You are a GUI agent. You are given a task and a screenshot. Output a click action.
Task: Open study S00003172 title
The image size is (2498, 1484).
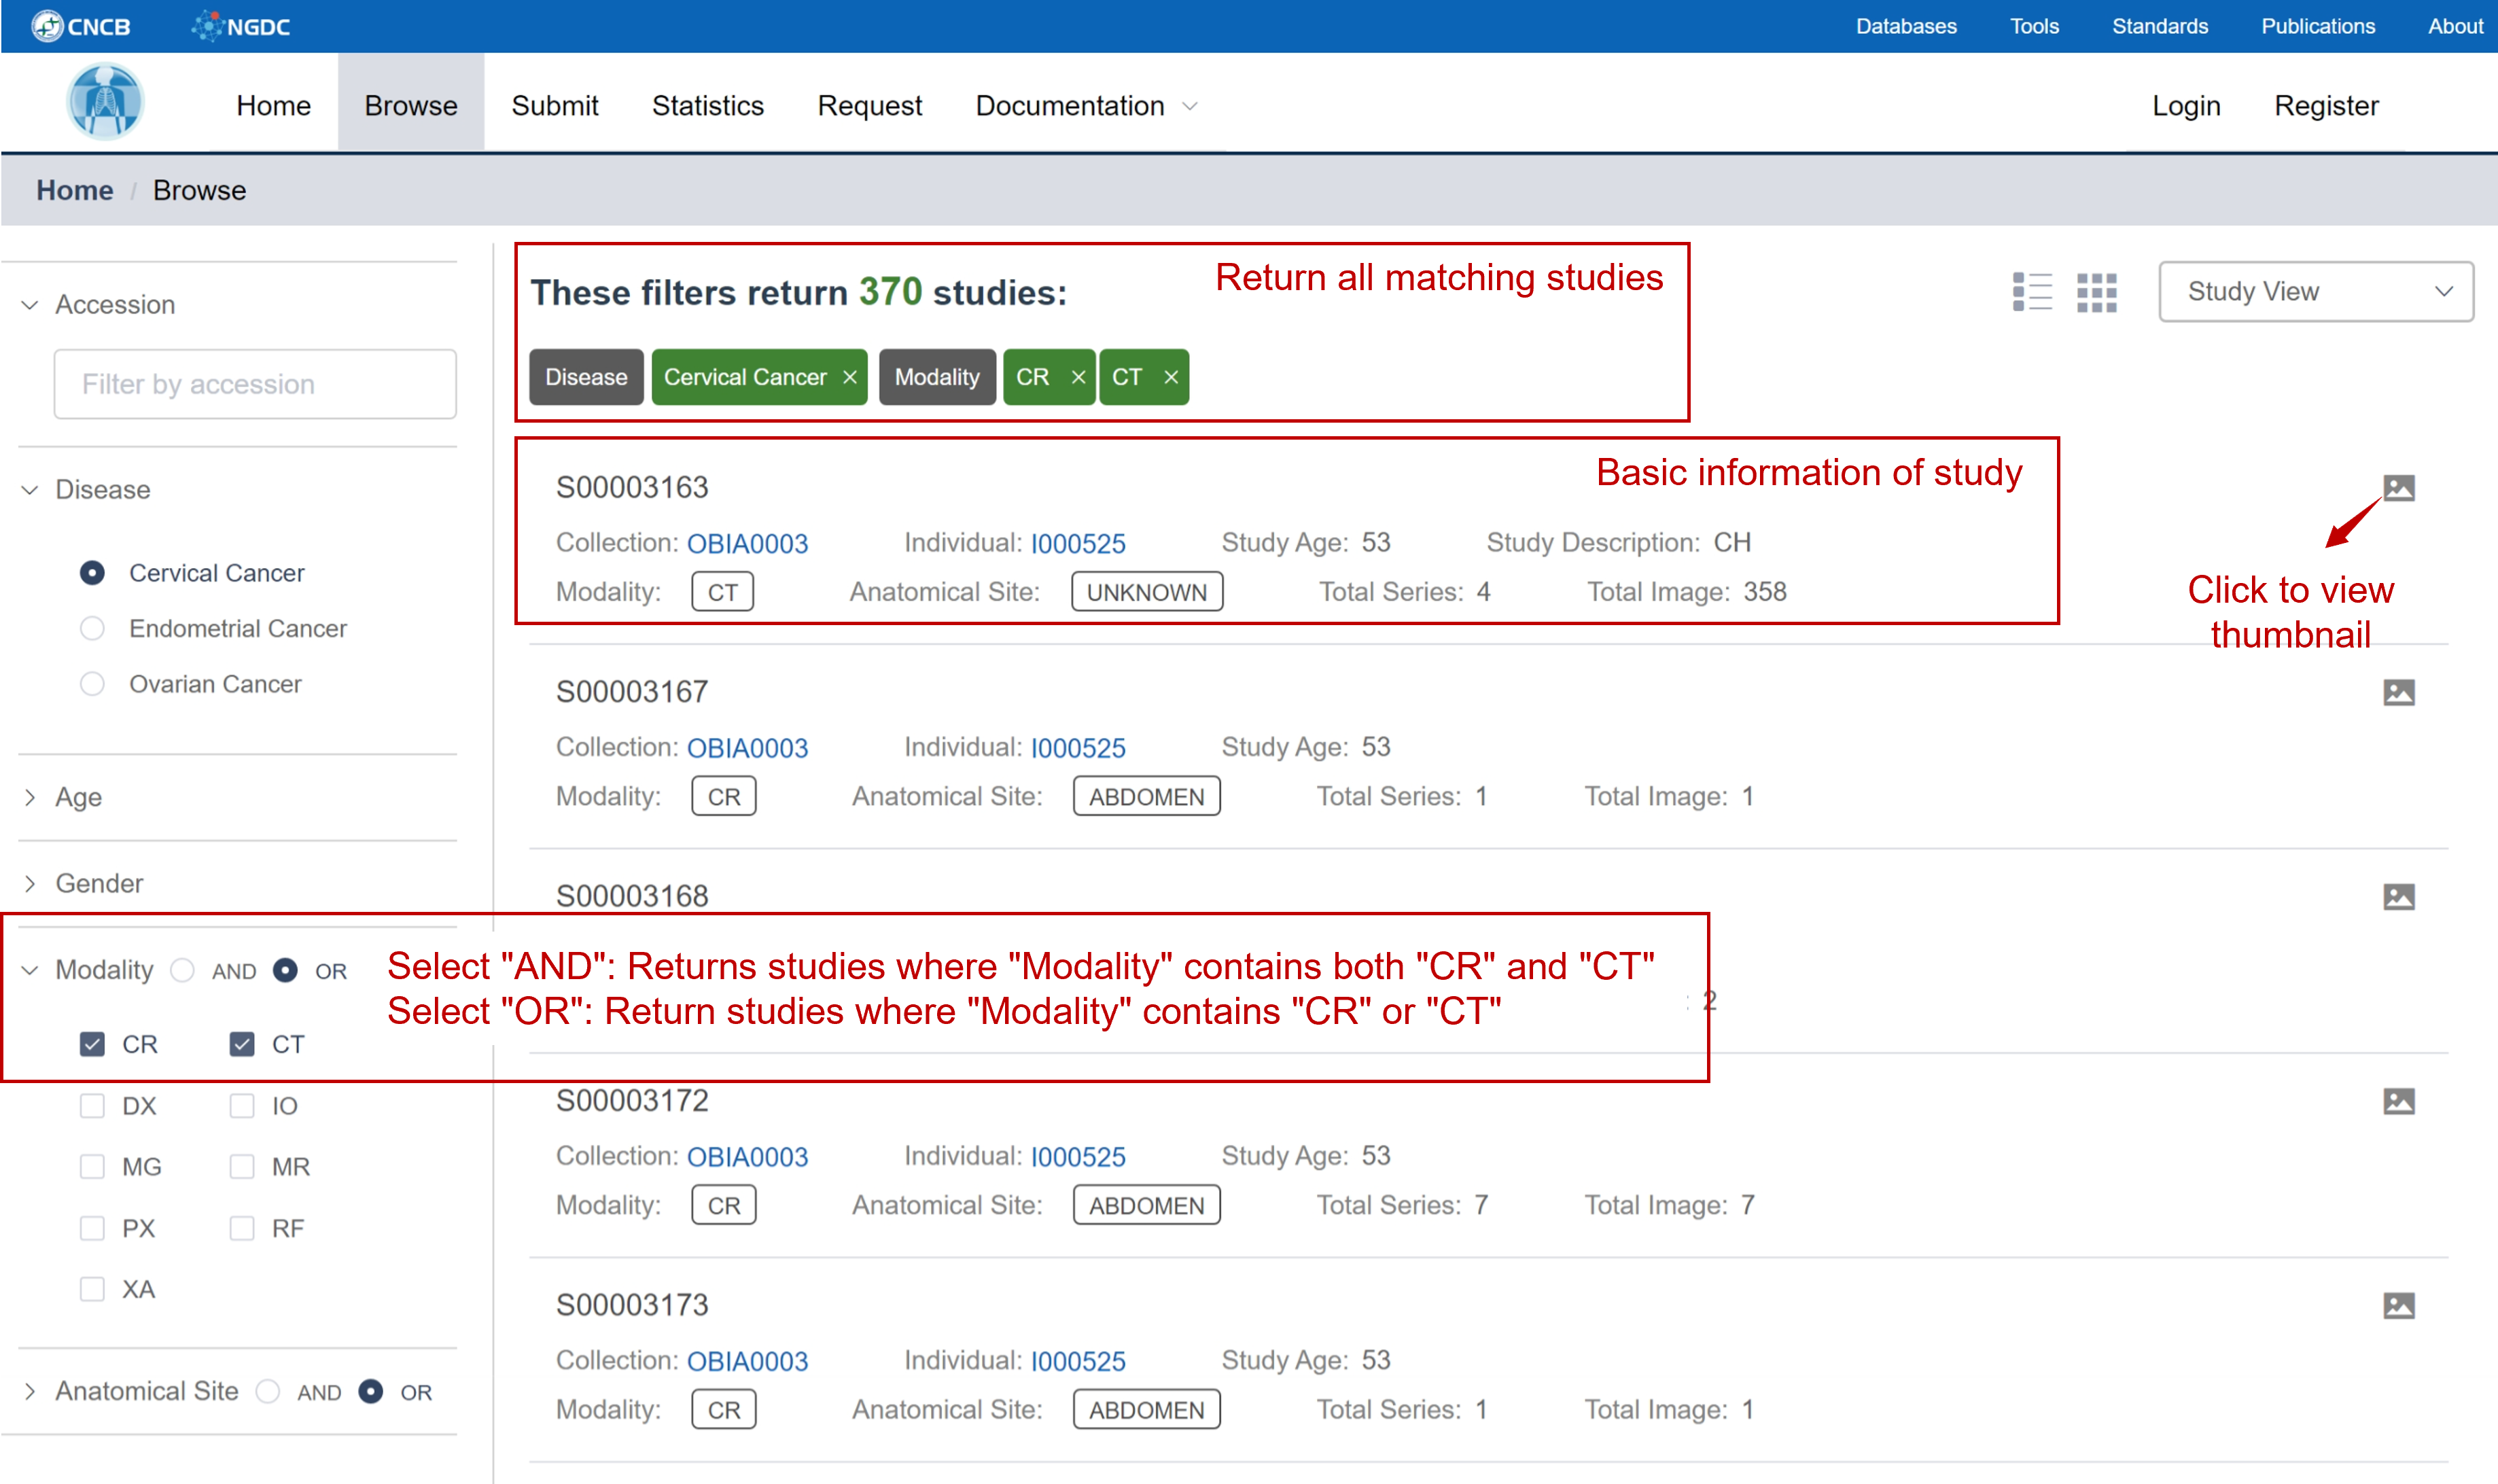pos(632,1100)
